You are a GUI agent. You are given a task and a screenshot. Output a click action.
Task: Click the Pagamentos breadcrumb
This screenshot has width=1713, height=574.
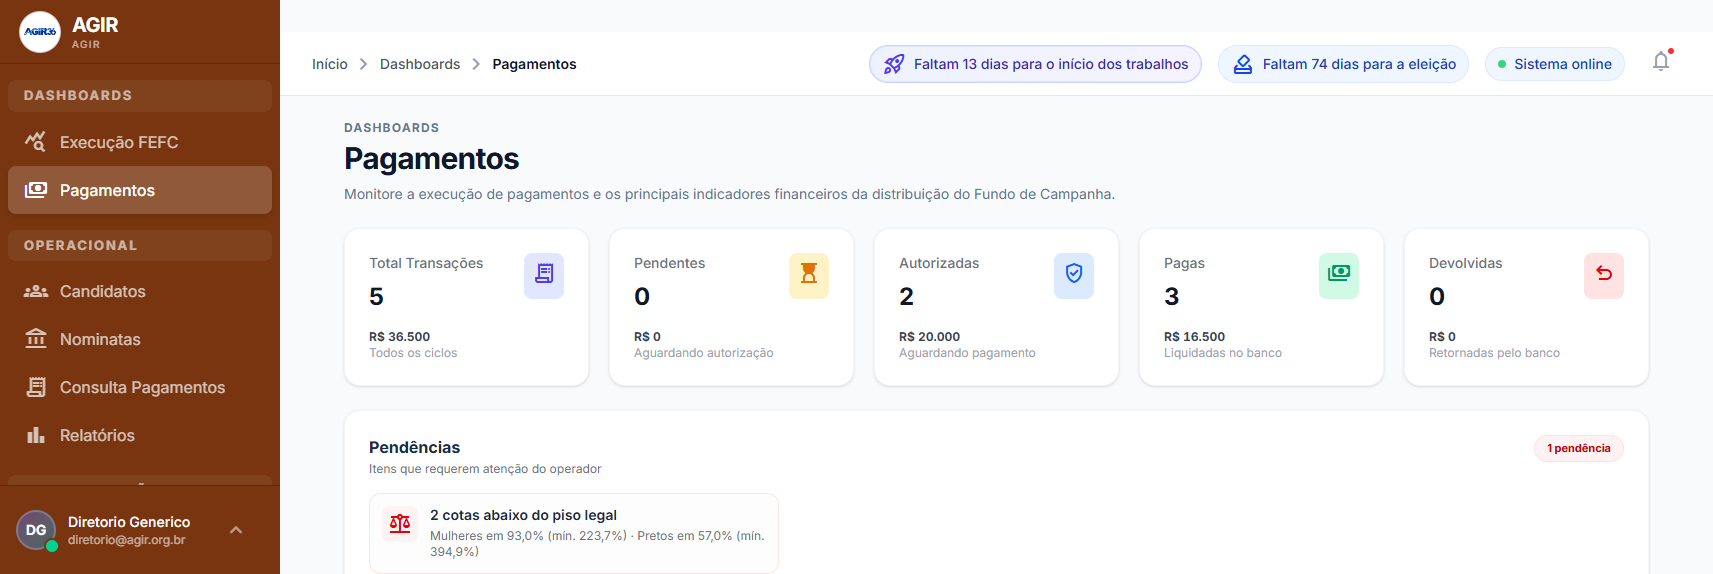pyautogui.click(x=534, y=64)
